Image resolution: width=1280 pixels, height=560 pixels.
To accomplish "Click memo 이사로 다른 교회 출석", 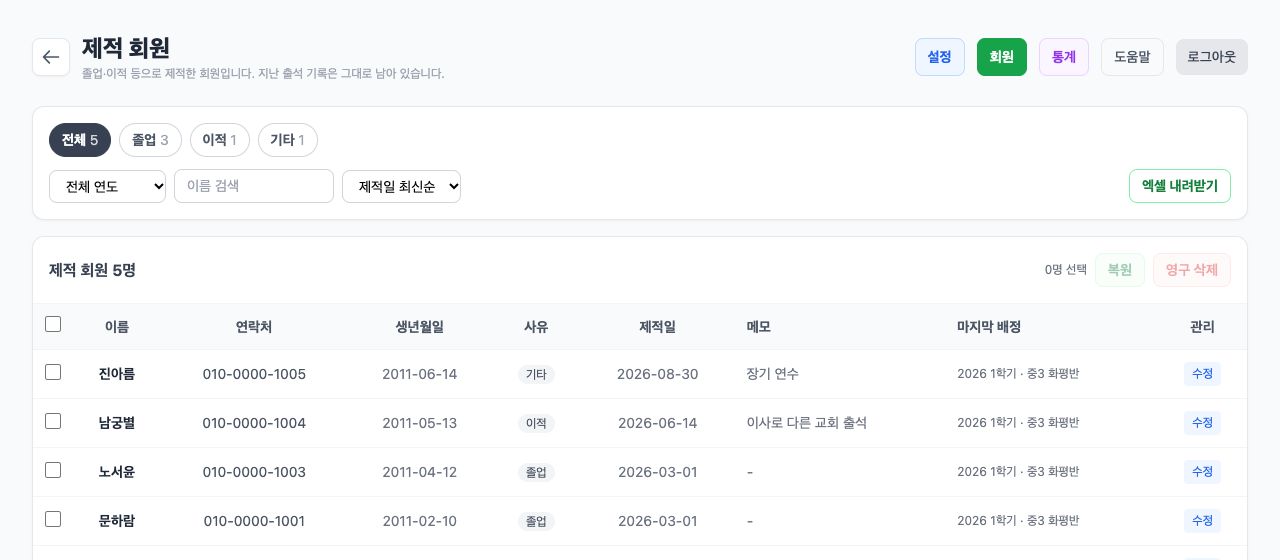I will pyautogui.click(x=807, y=423).
